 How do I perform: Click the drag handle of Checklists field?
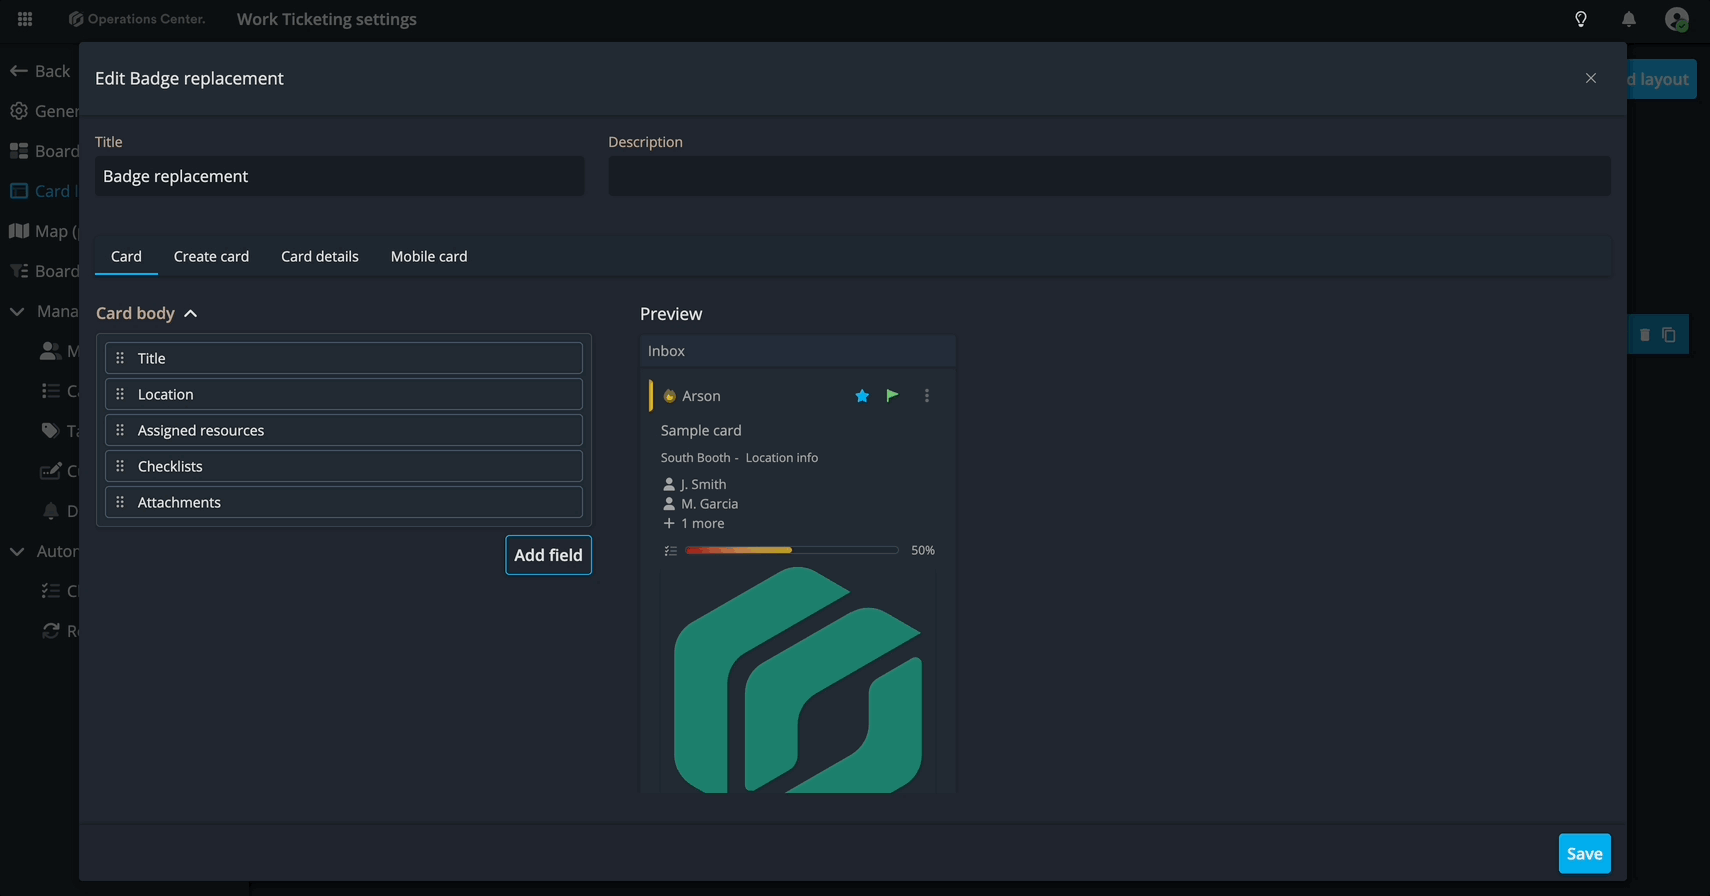coord(120,466)
